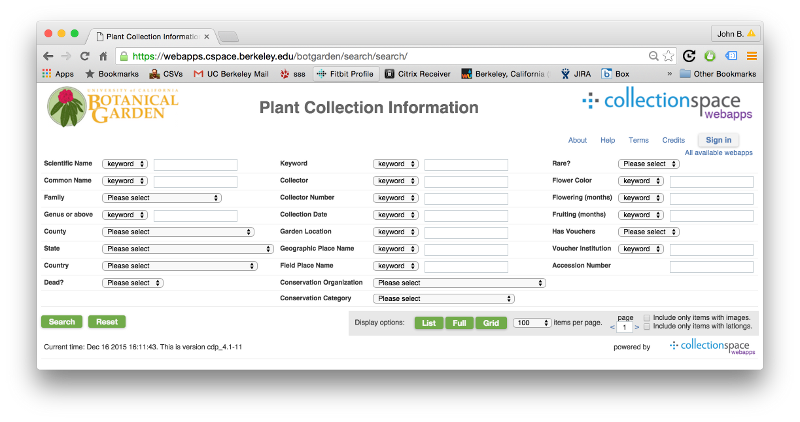800x422 pixels.
Task: Open the JIRA bookmark
Action: [x=576, y=74]
